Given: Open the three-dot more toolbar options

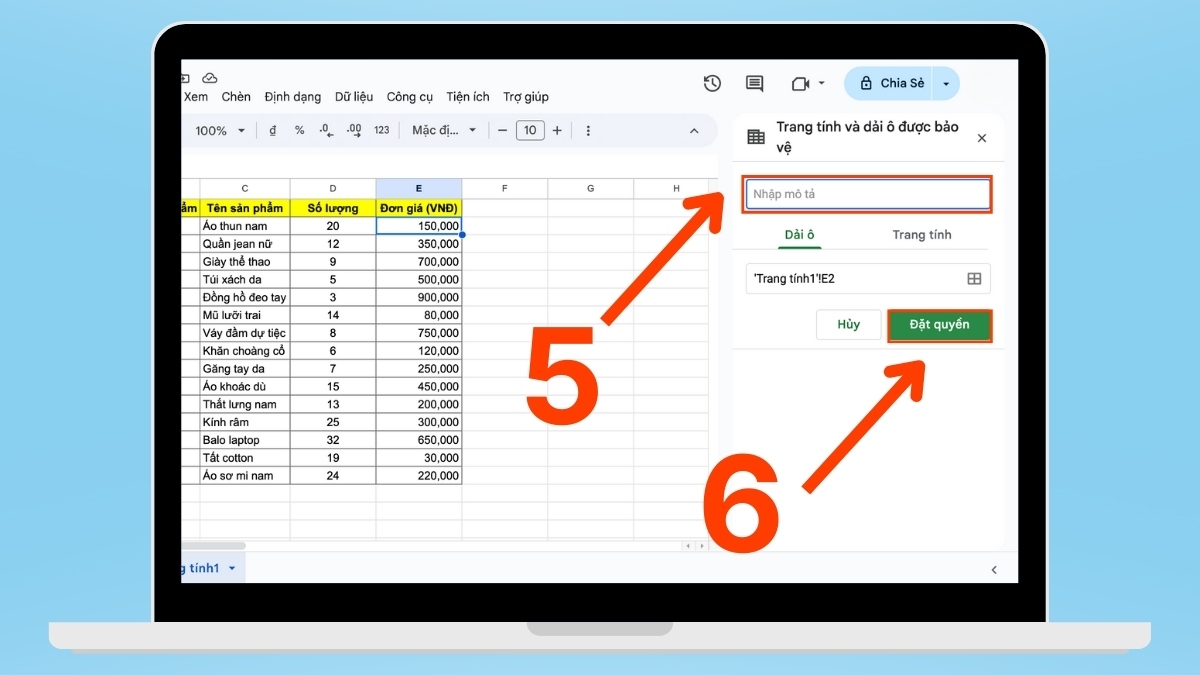Looking at the screenshot, I should point(588,131).
